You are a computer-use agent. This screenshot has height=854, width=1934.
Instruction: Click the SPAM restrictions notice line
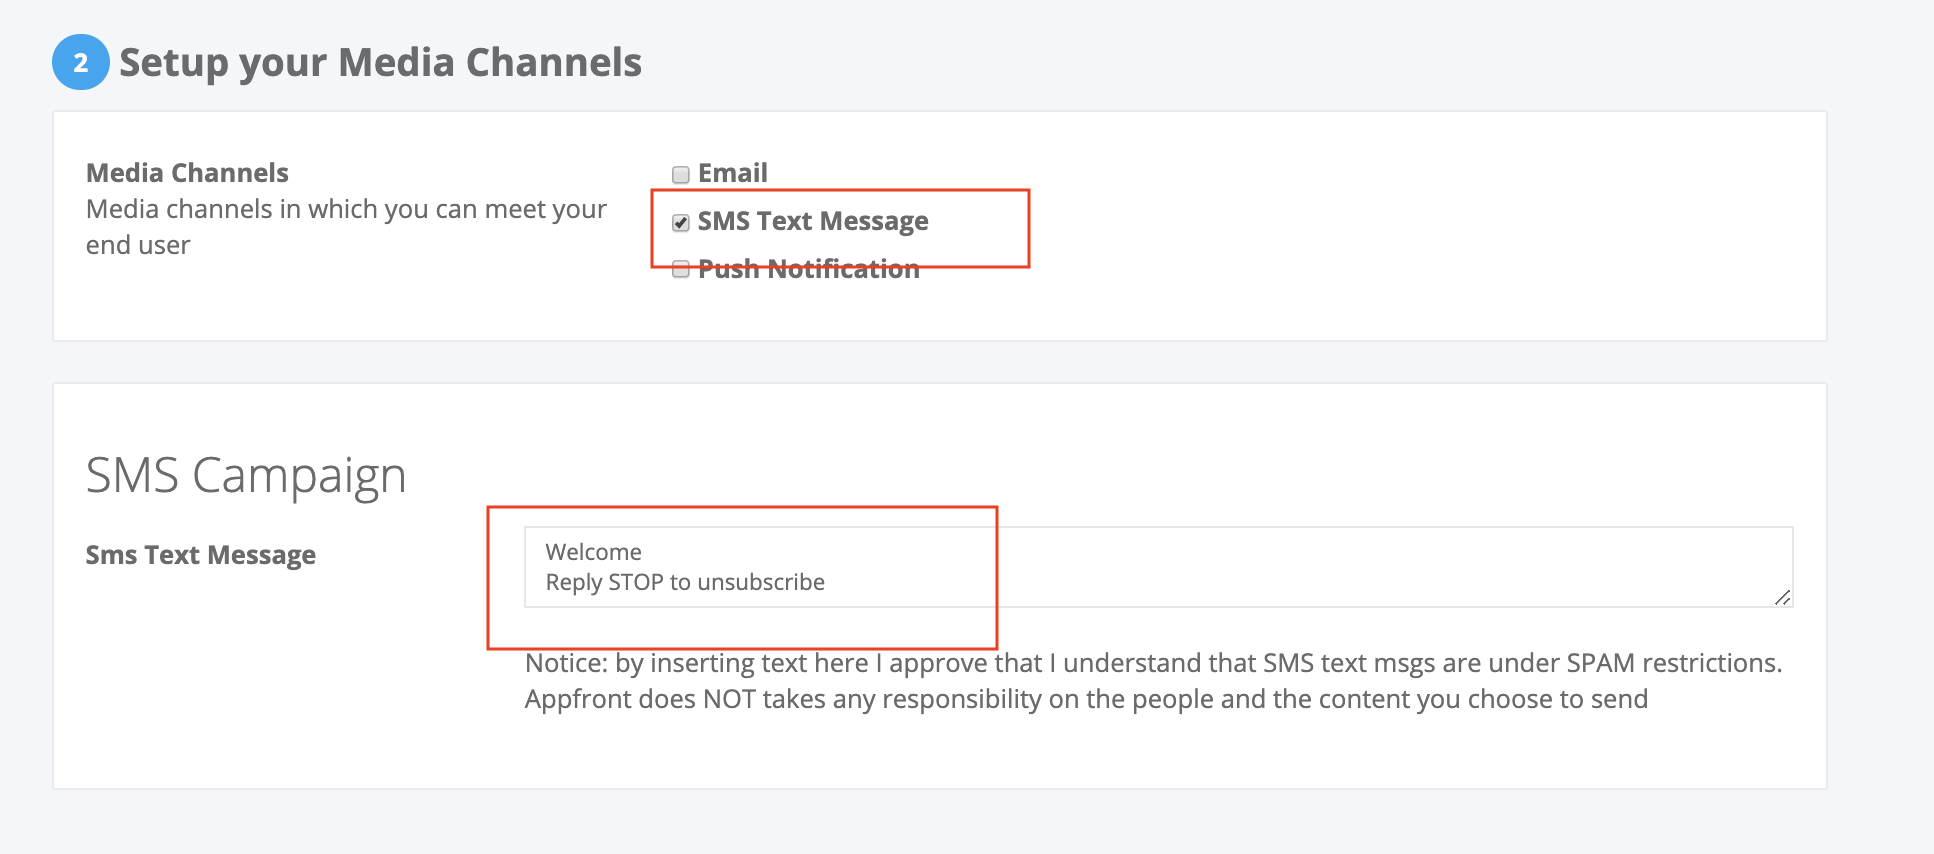tap(1153, 663)
